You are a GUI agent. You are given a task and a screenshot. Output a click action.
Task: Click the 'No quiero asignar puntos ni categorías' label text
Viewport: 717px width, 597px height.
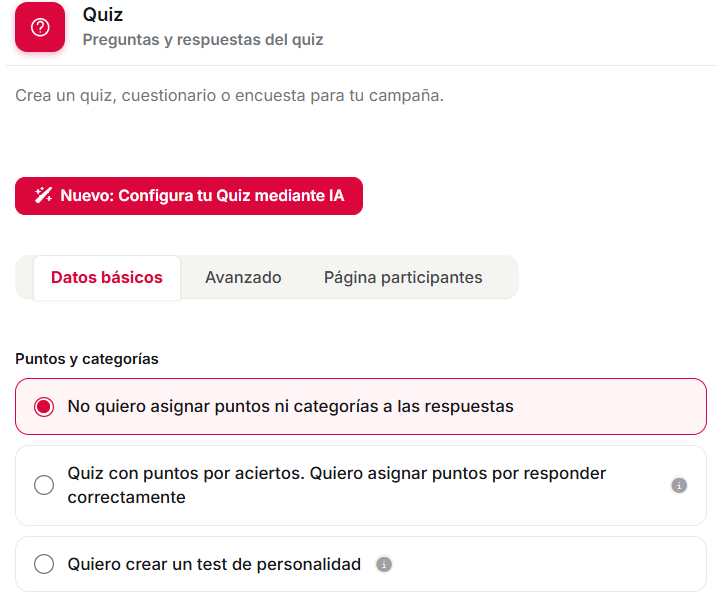coord(290,406)
